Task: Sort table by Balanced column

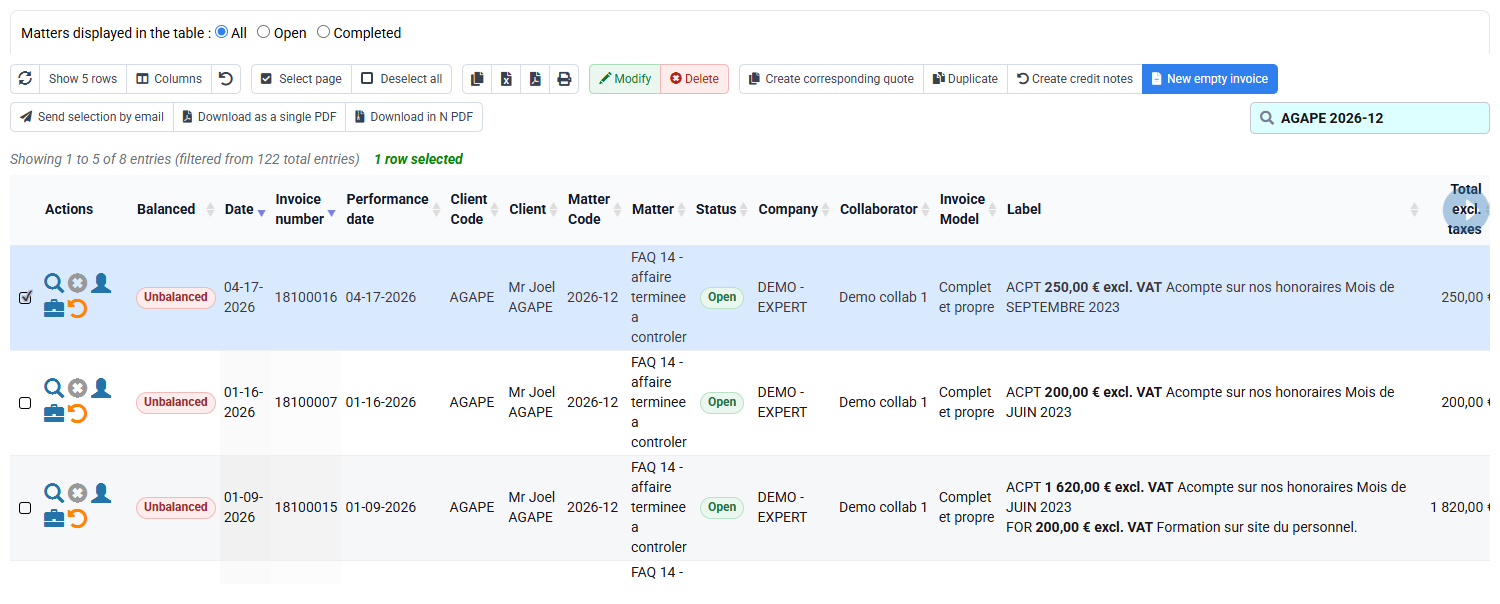Action: pyautogui.click(x=176, y=209)
